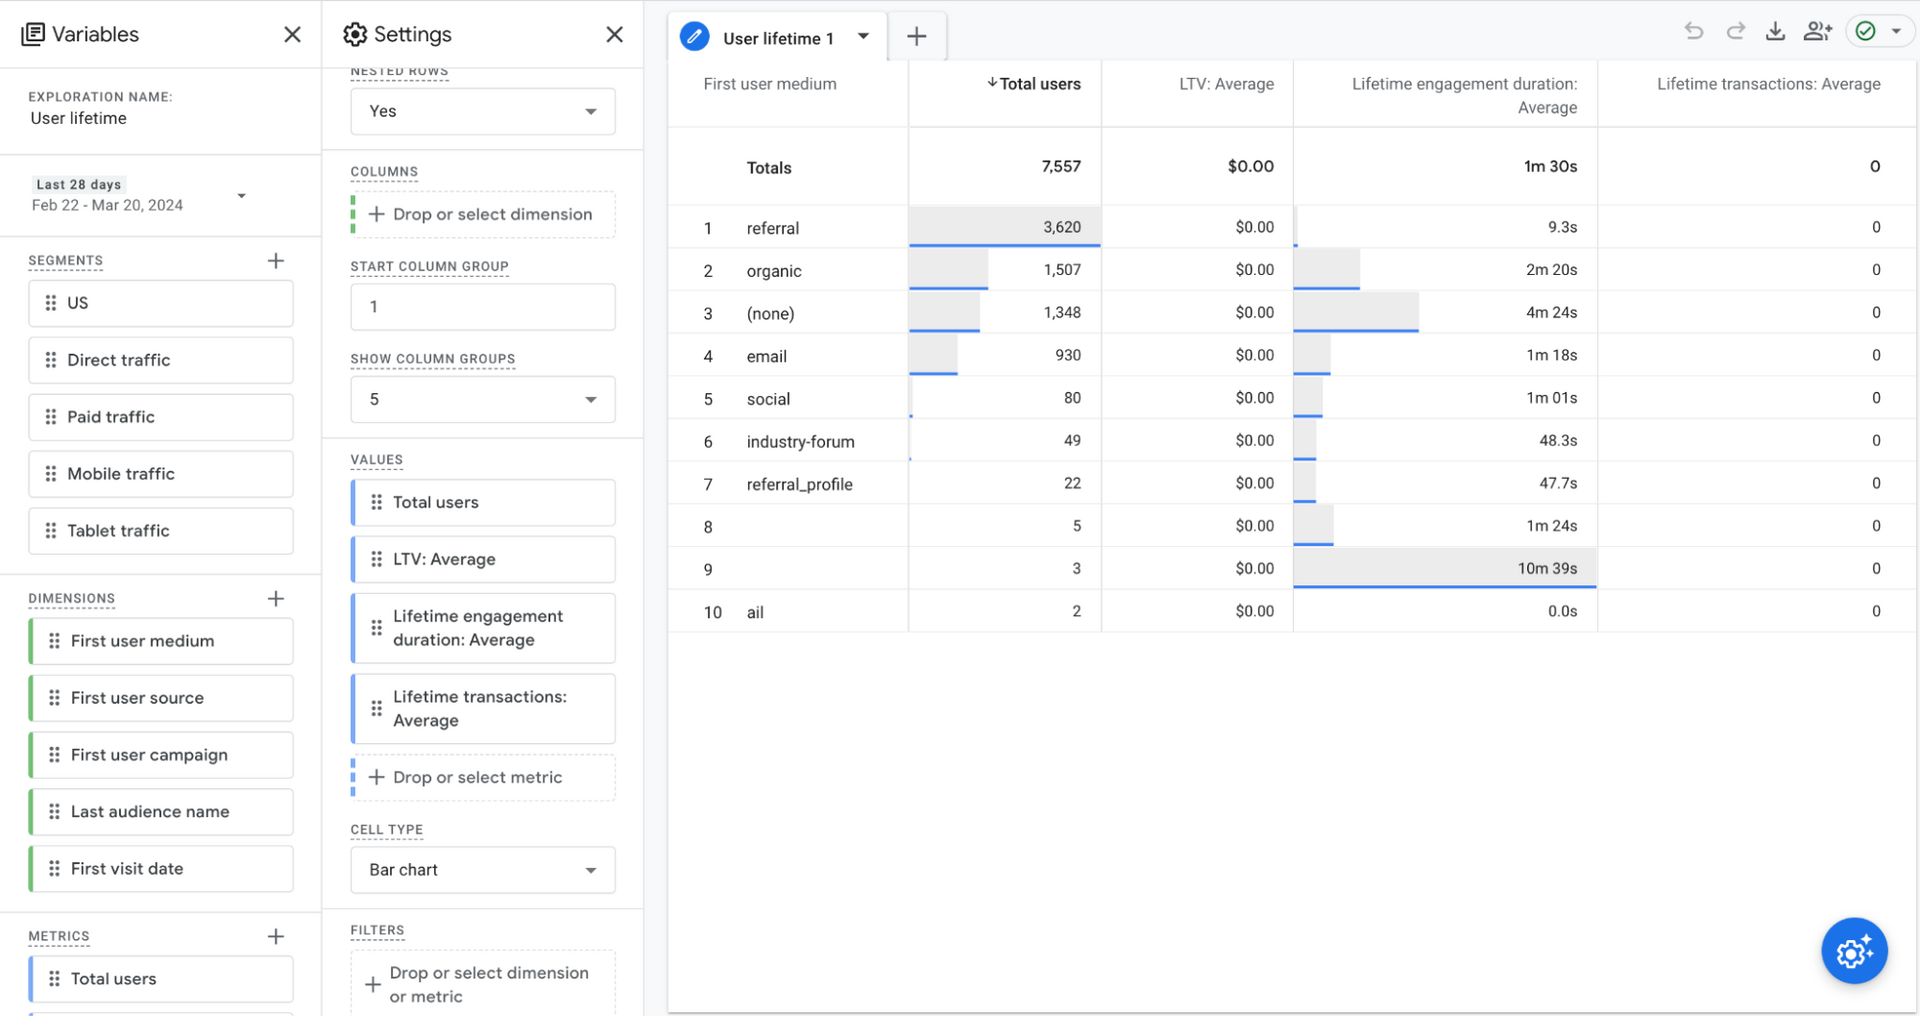Image resolution: width=1920 pixels, height=1017 pixels.
Task: Open the blue insights gear button
Action: 1853,951
